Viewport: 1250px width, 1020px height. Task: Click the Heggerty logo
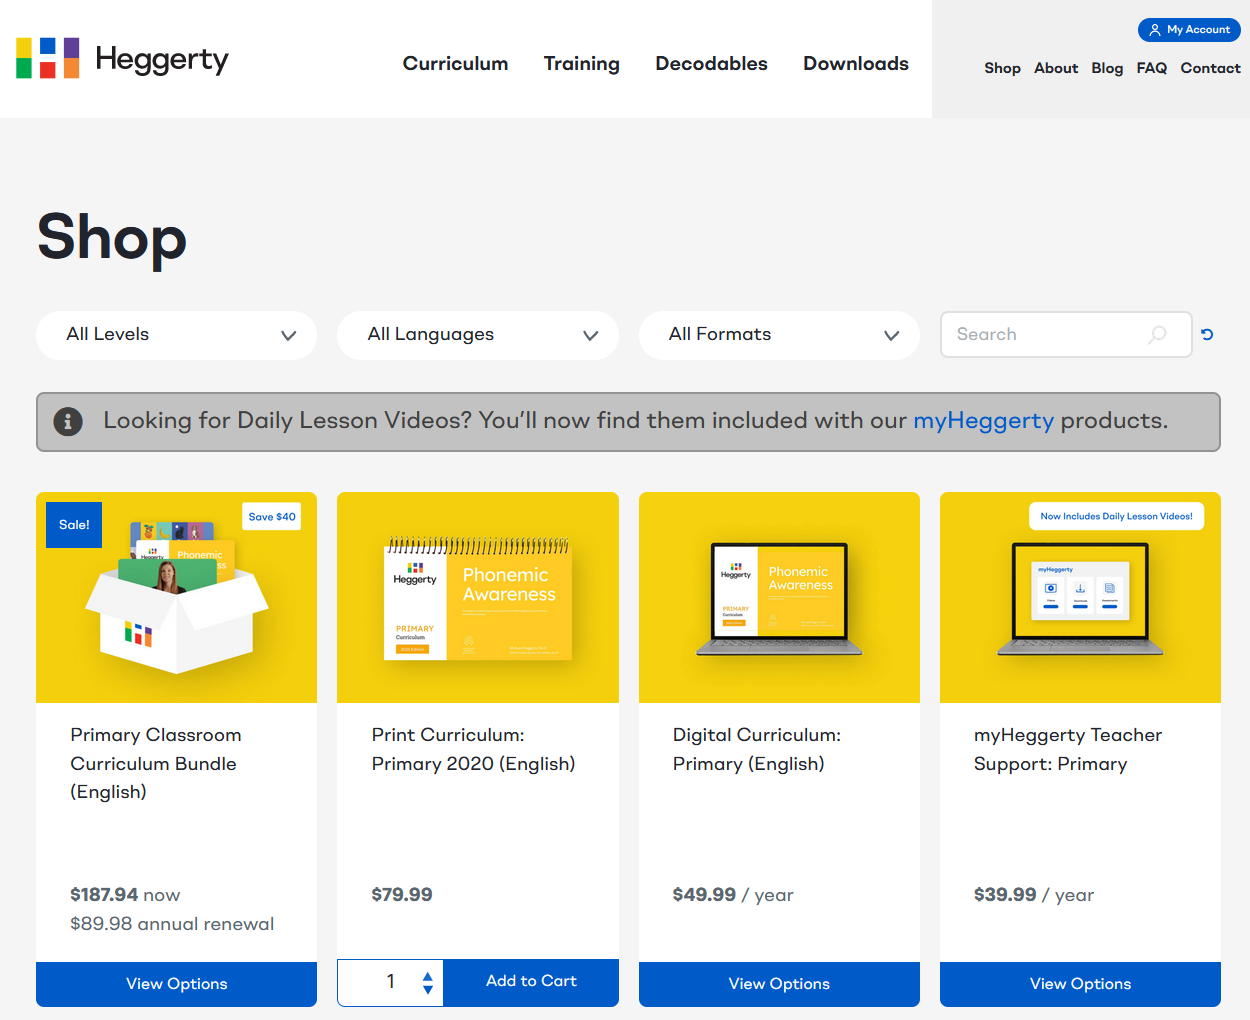point(122,59)
